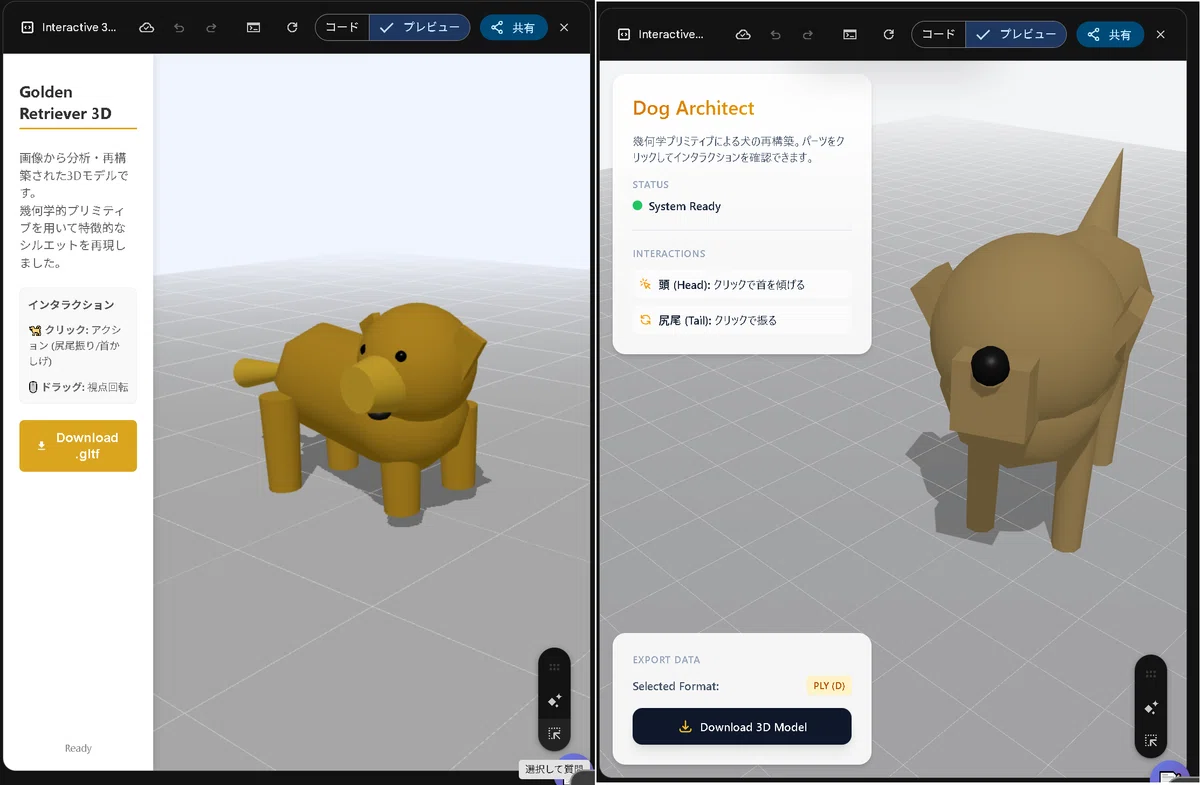
Task: Click the 'インタラクション' heading in the Golden Retriever sidebar
Action: pos(71,305)
